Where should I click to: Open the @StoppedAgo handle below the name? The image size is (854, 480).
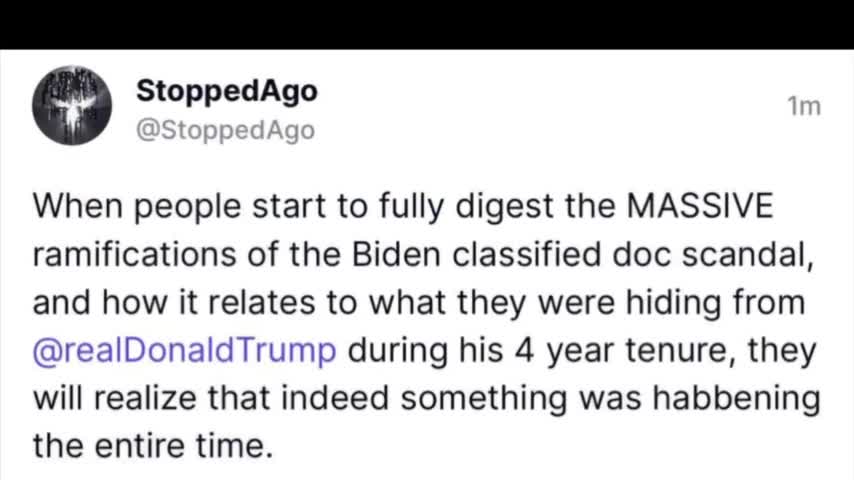coord(225,131)
